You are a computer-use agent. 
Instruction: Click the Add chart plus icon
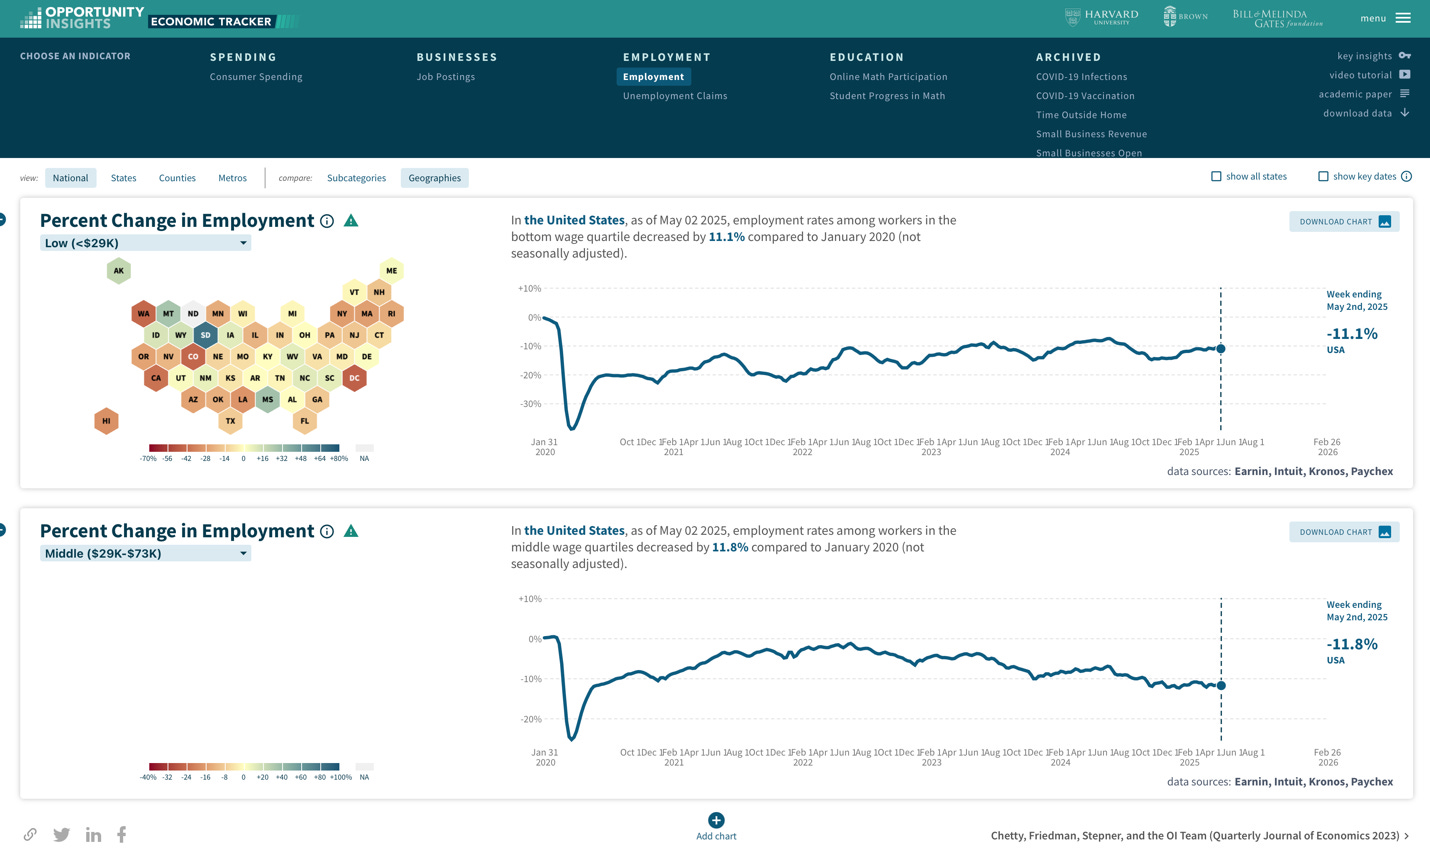pyautogui.click(x=716, y=820)
